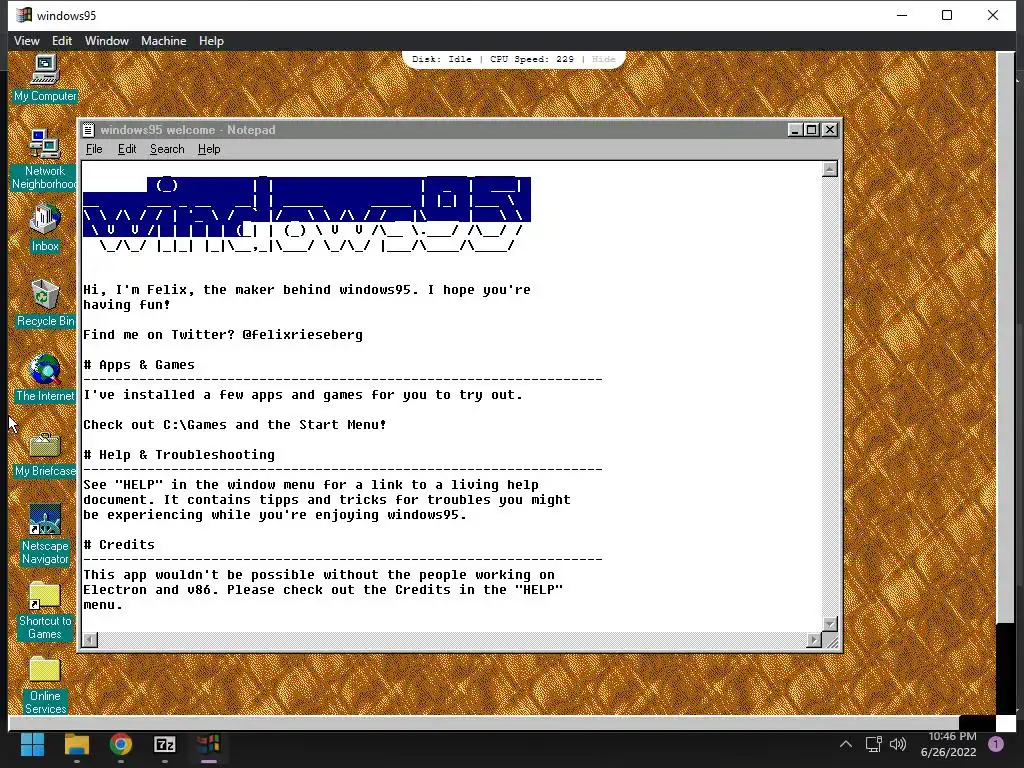Click the Notepad scroll down arrow

click(x=829, y=624)
